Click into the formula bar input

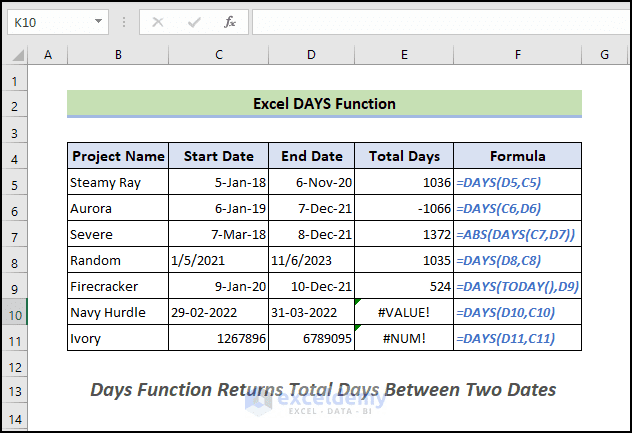point(441,22)
